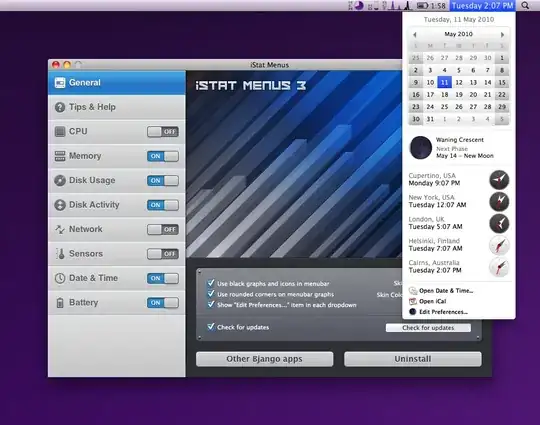Turn off the Battery switch
The height and width of the screenshot is (425, 540).
[163, 303]
